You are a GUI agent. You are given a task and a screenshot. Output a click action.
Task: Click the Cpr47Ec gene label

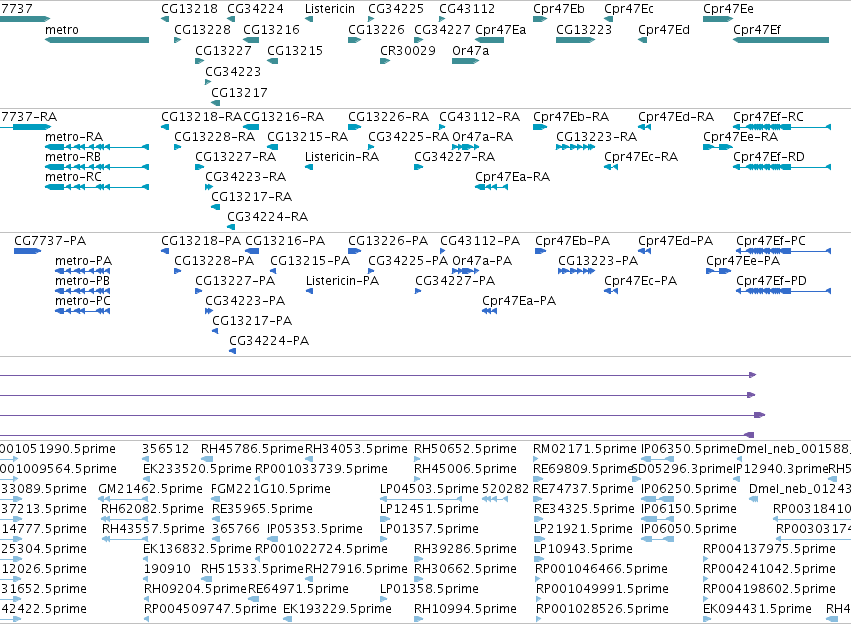click(x=628, y=9)
